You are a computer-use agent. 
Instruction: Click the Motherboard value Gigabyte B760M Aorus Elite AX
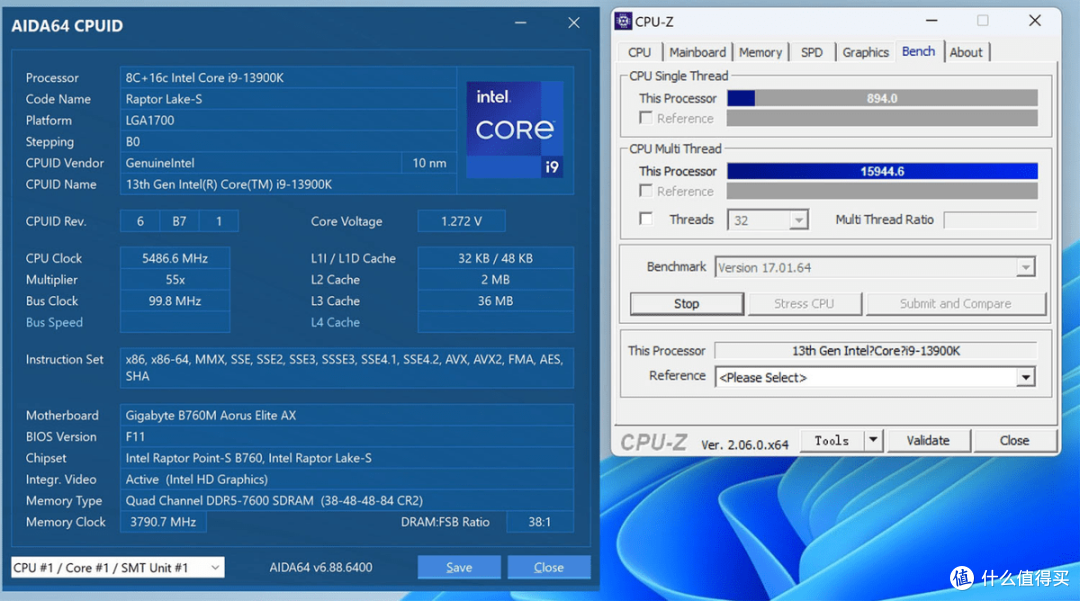click(x=347, y=415)
